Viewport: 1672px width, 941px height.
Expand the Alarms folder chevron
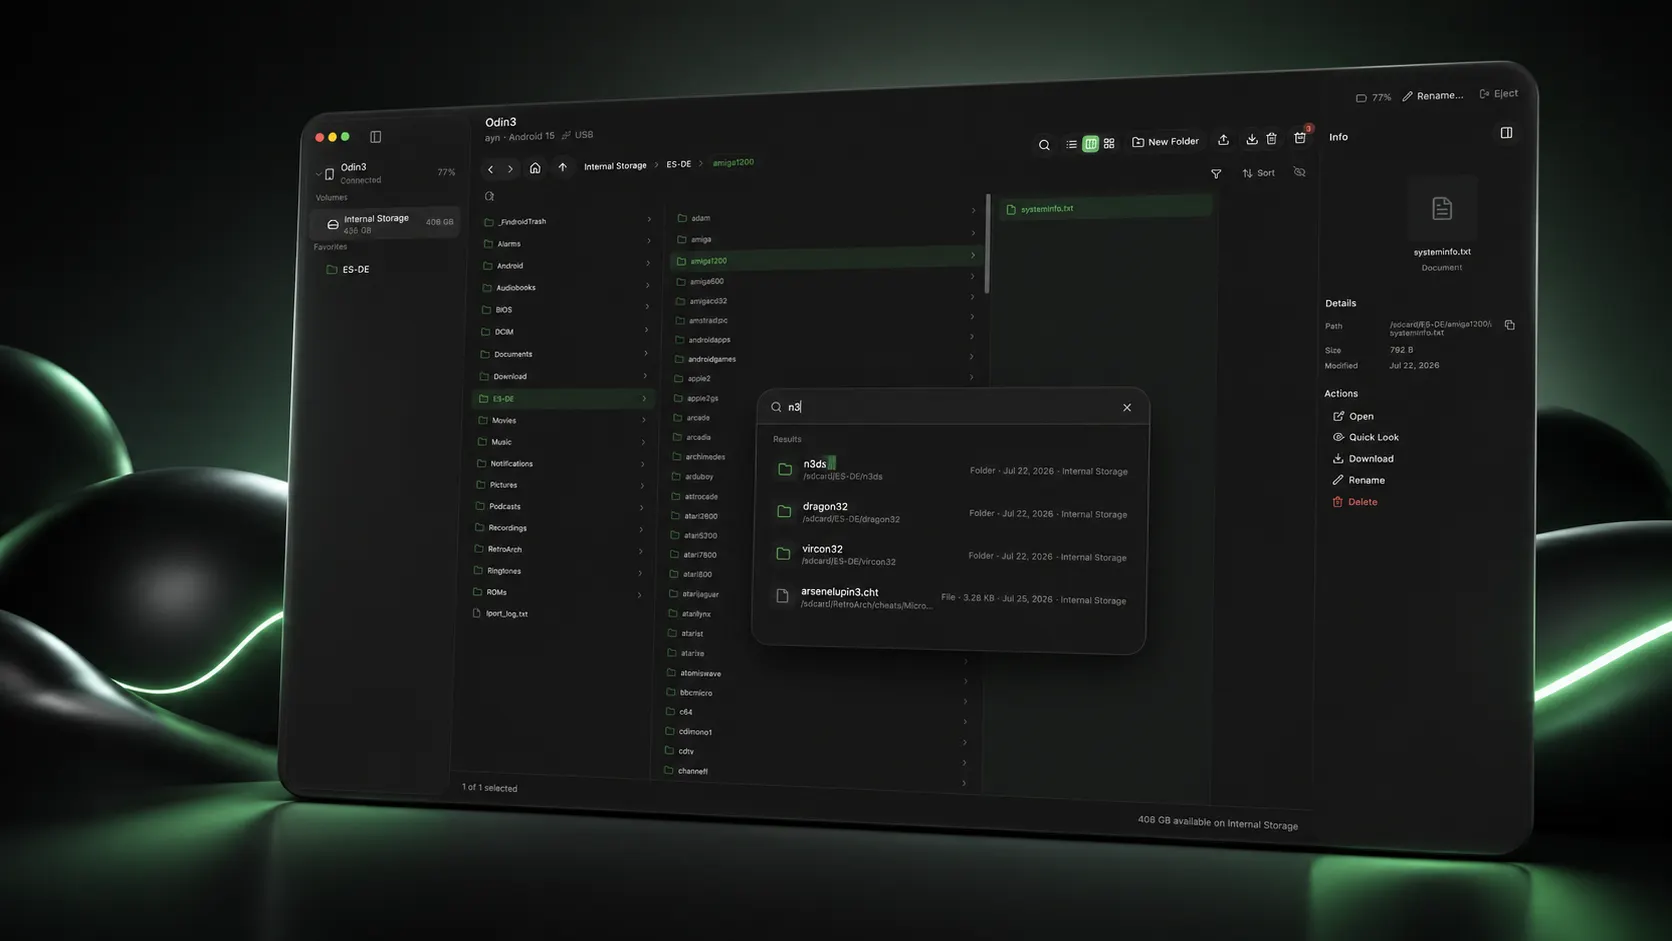[x=648, y=241]
